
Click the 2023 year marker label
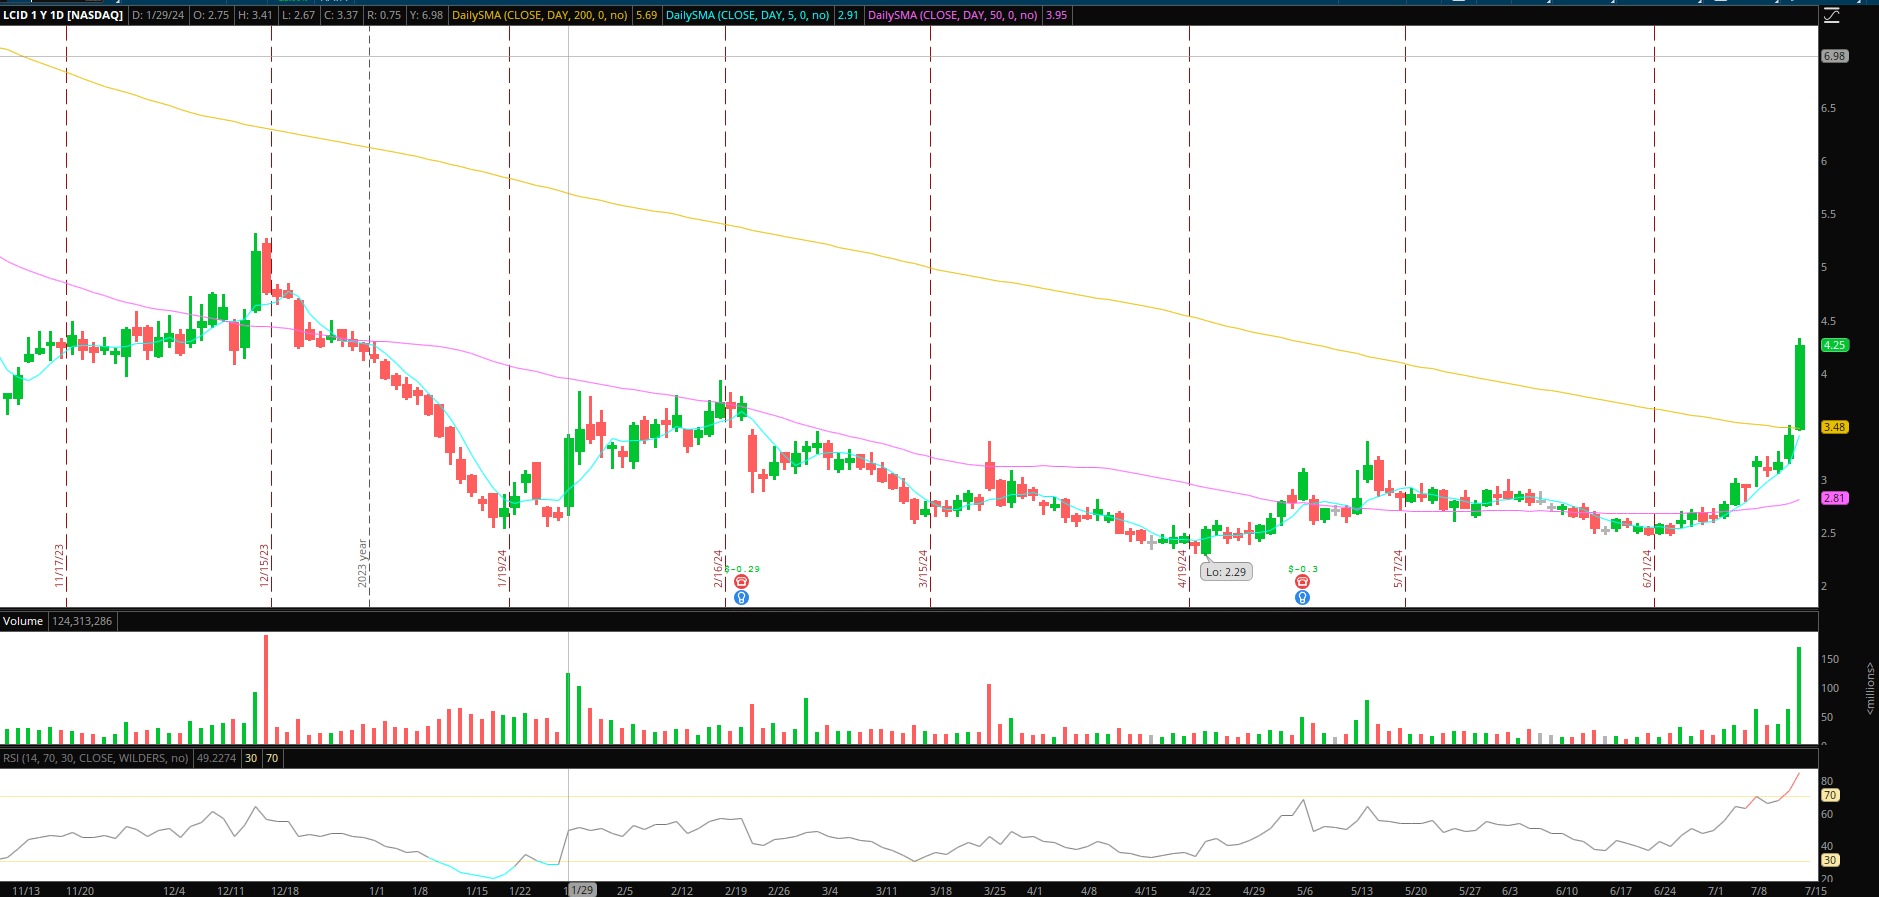[363, 563]
